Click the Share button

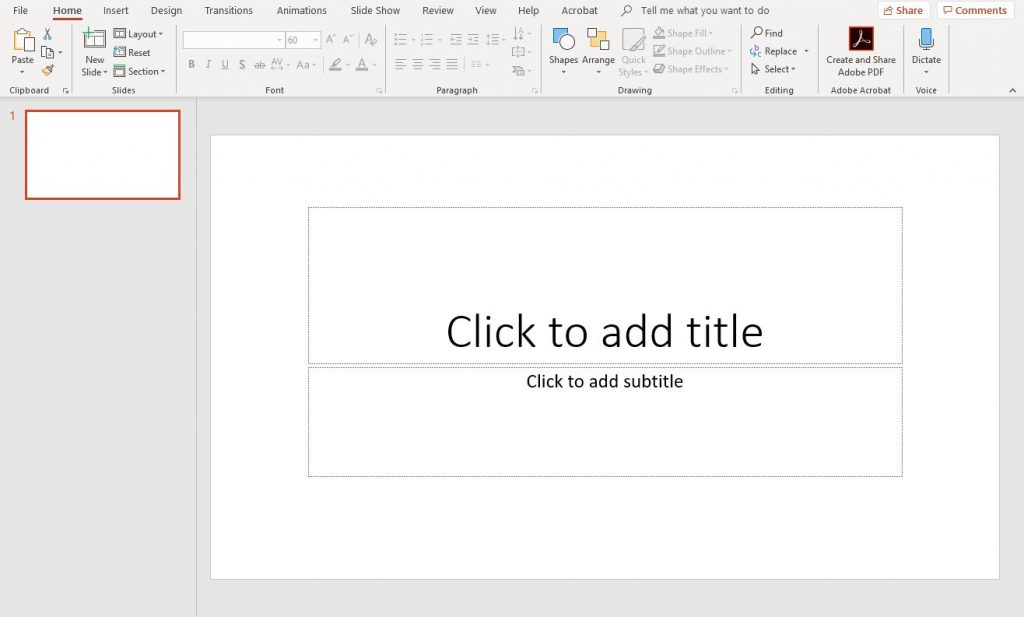click(903, 10)
